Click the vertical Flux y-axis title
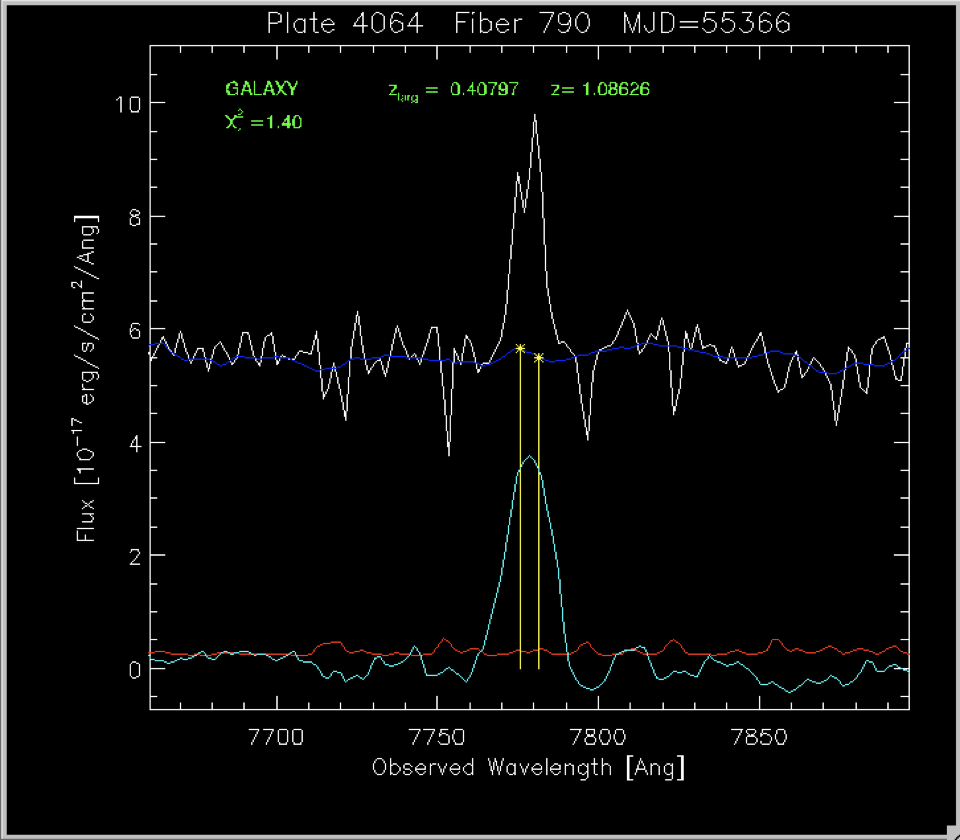This screenshot has height=840, width=960. (x=88, y=378)
